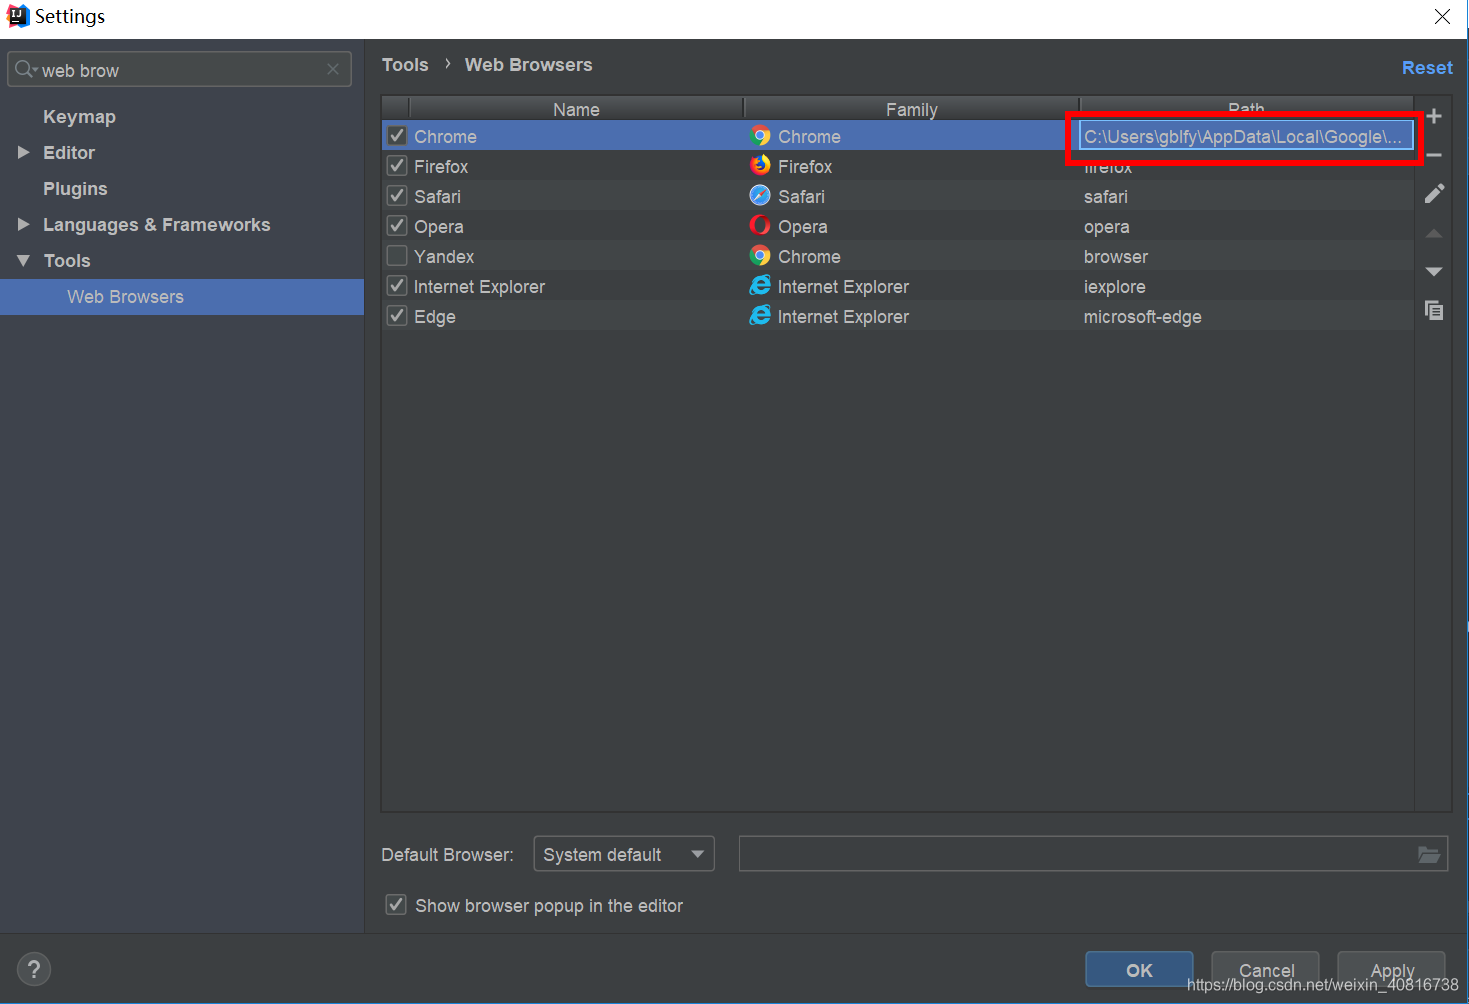Browse for default browser path folder icon
The image size is (1469, 1004).
(1429, 854)
